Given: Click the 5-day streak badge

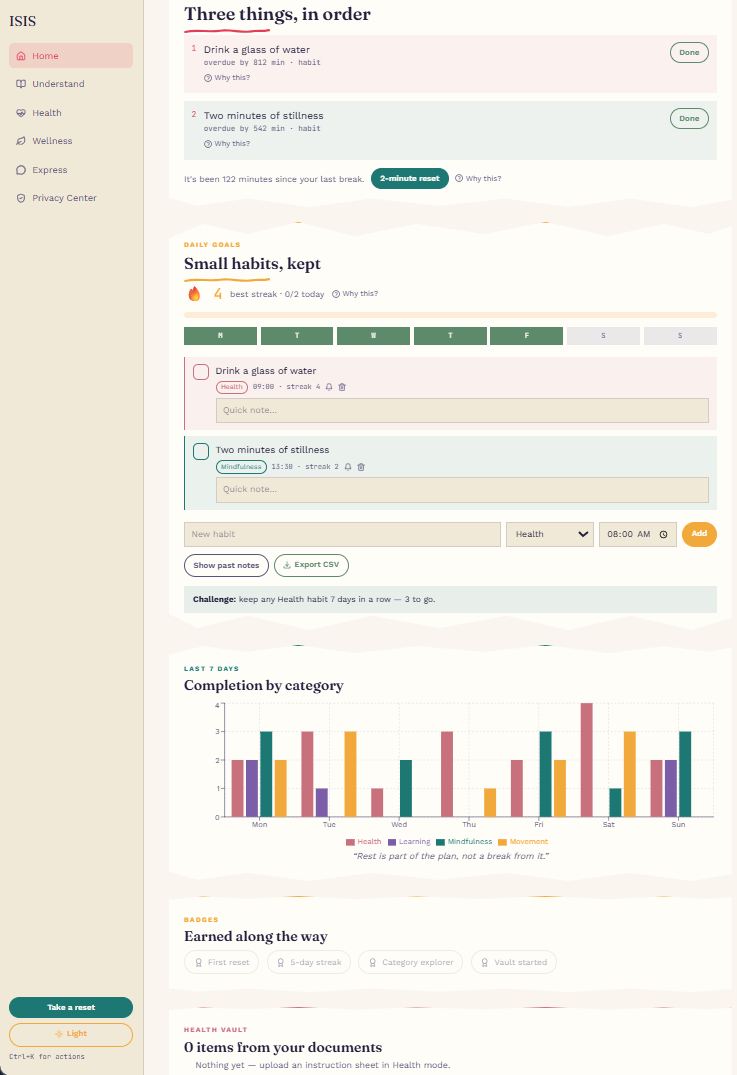Looking at the screenshot, I should coord(309,962).
